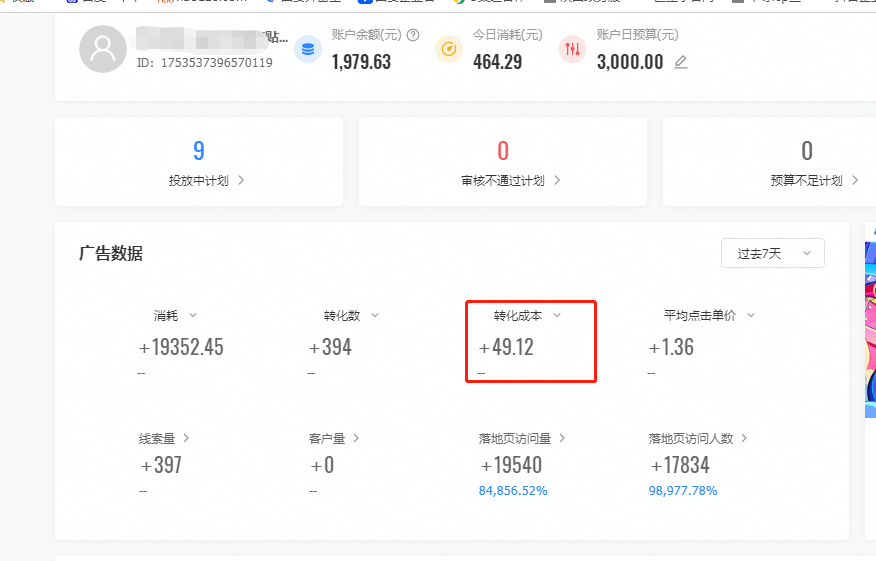Open 投放中计划 list
Viewport: 876px width, 561px height.
[x=207, y=180]
